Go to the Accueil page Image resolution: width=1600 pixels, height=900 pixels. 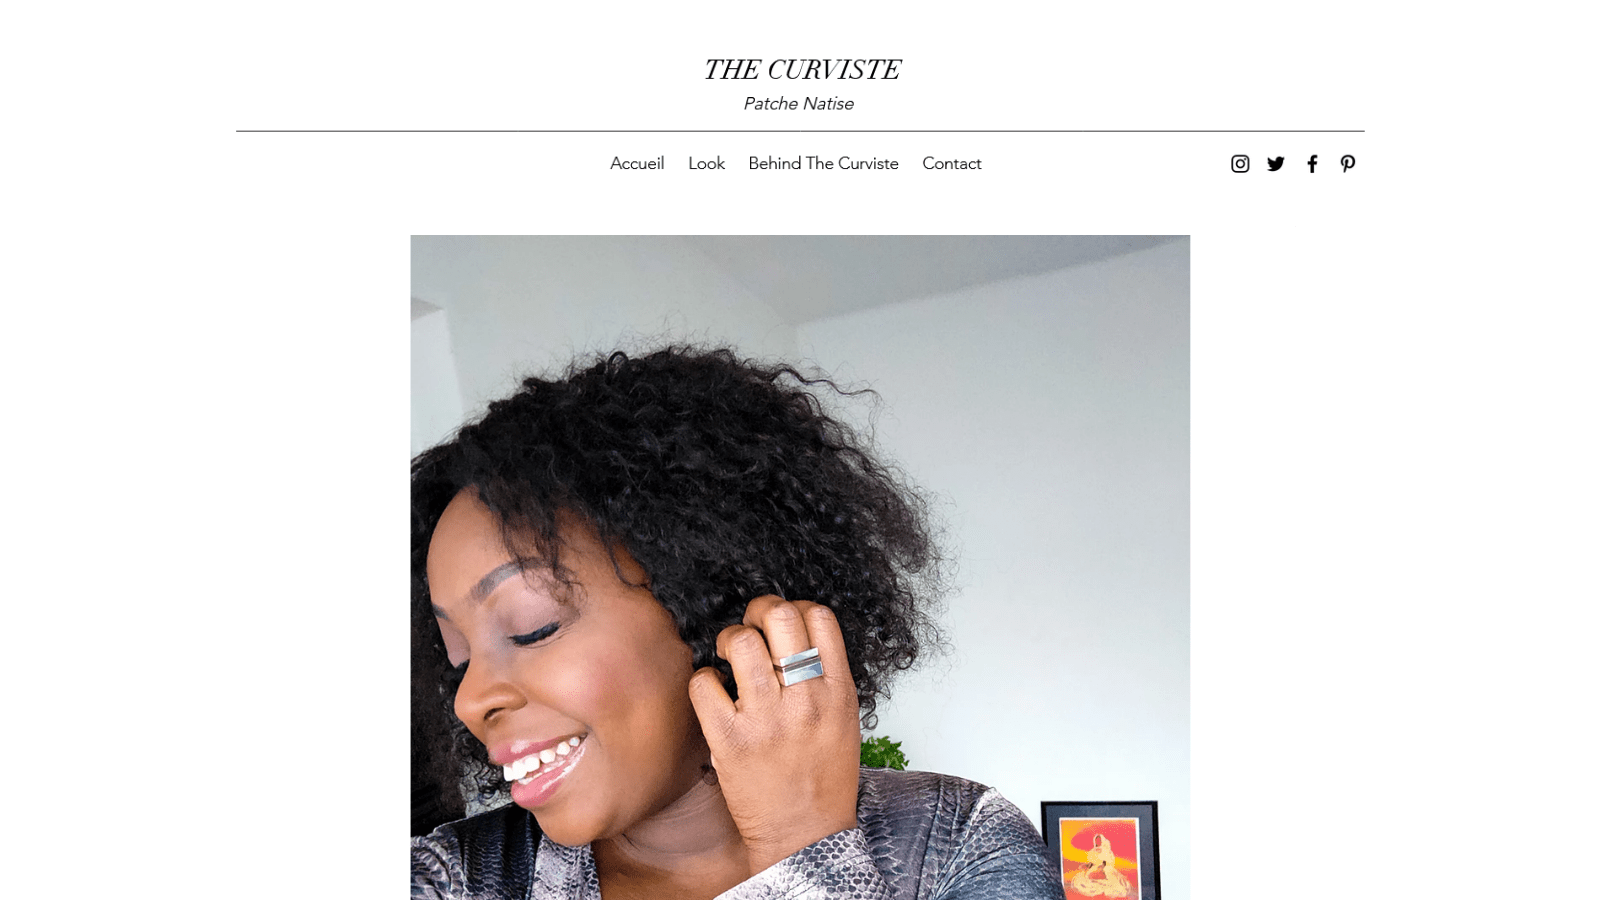(637, 163)
